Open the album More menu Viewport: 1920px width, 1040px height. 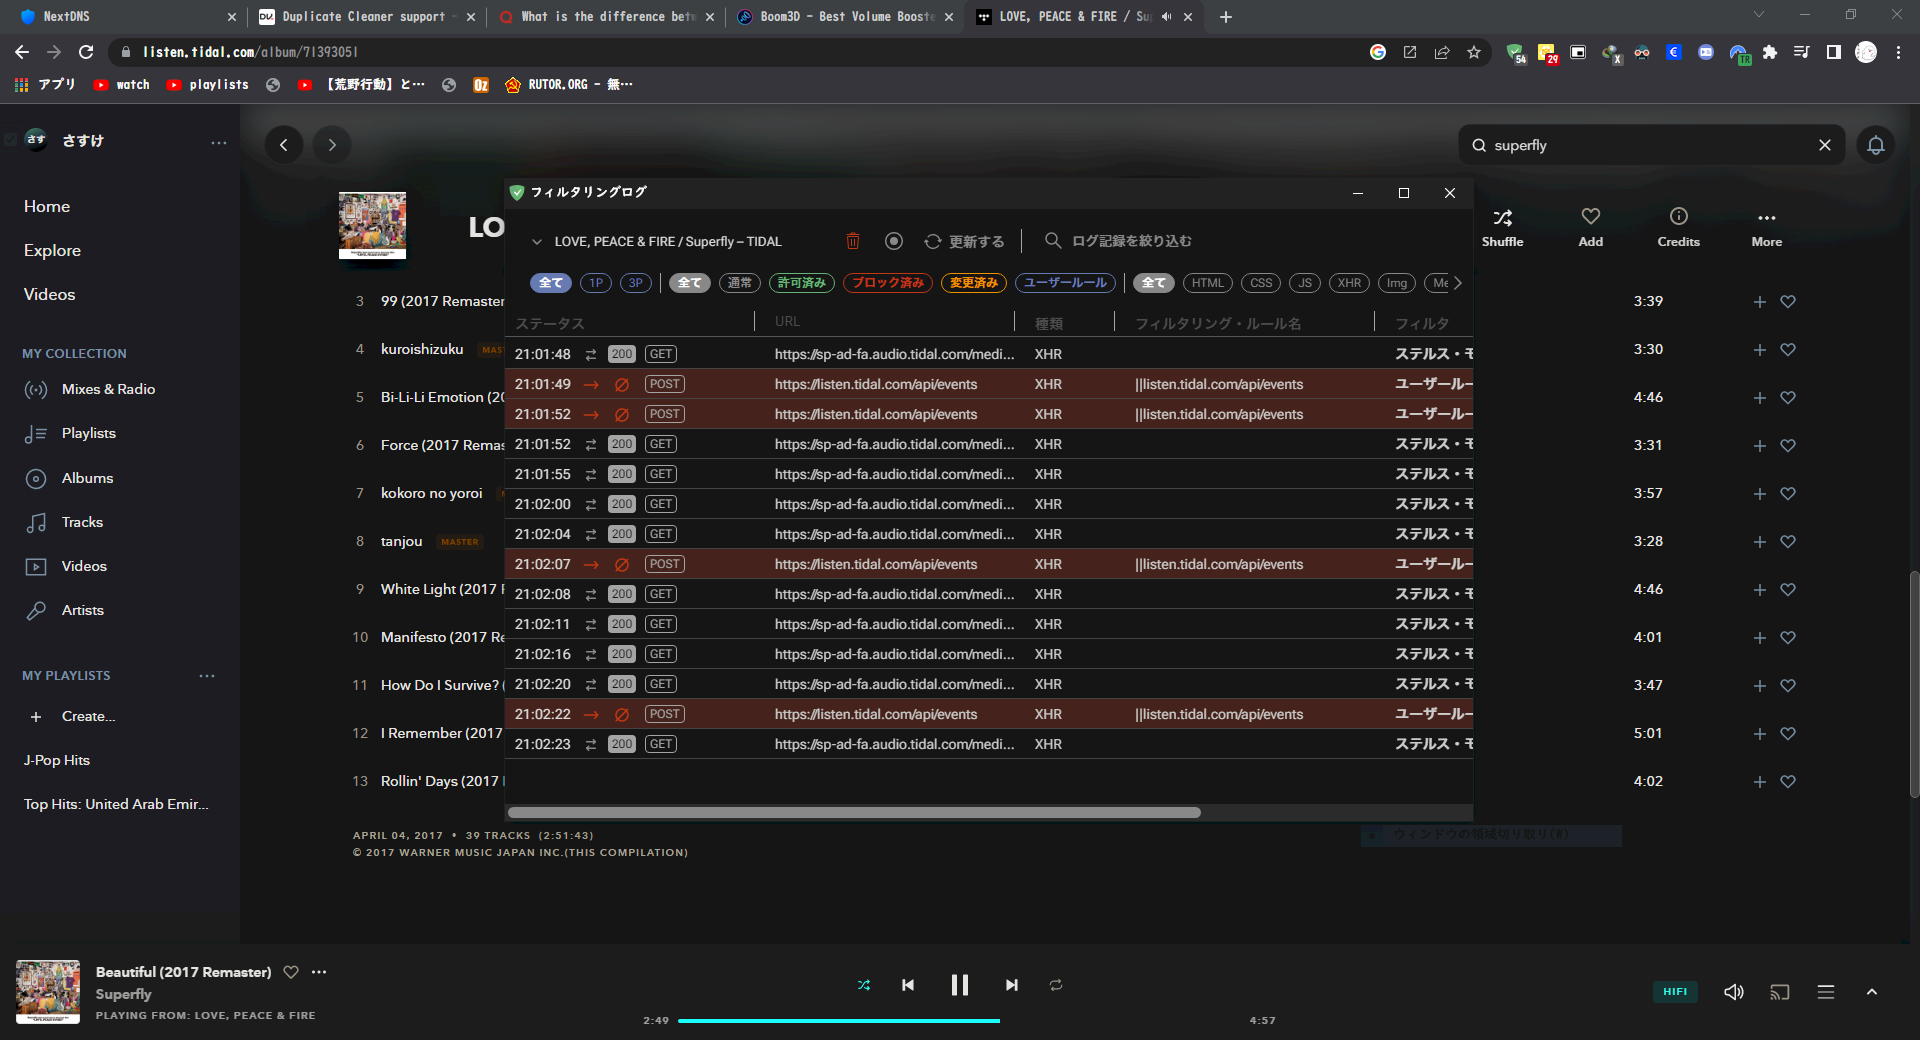click(x=1767, y=227)
